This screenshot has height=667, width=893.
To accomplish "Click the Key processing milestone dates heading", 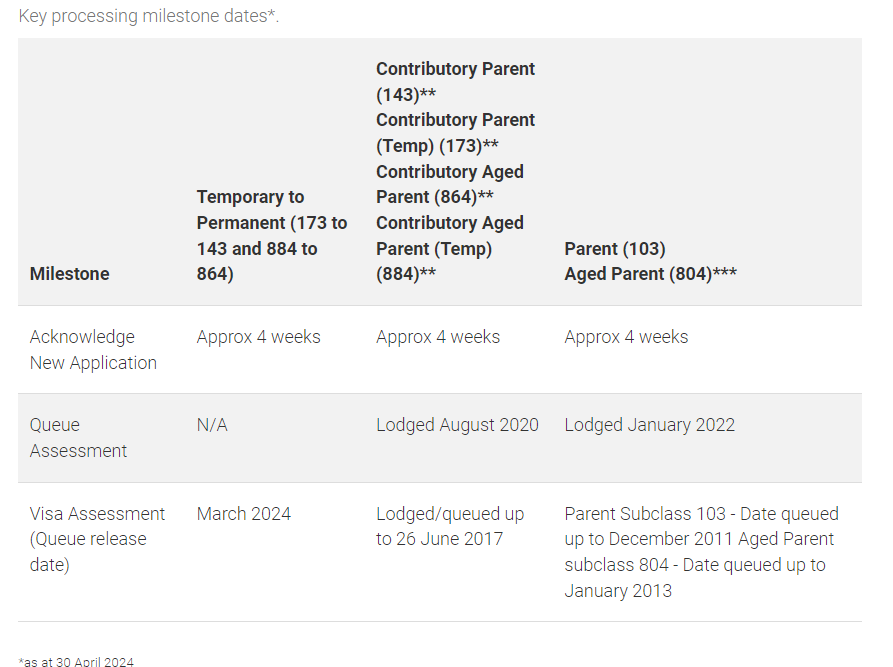I will tap(149, 17).
